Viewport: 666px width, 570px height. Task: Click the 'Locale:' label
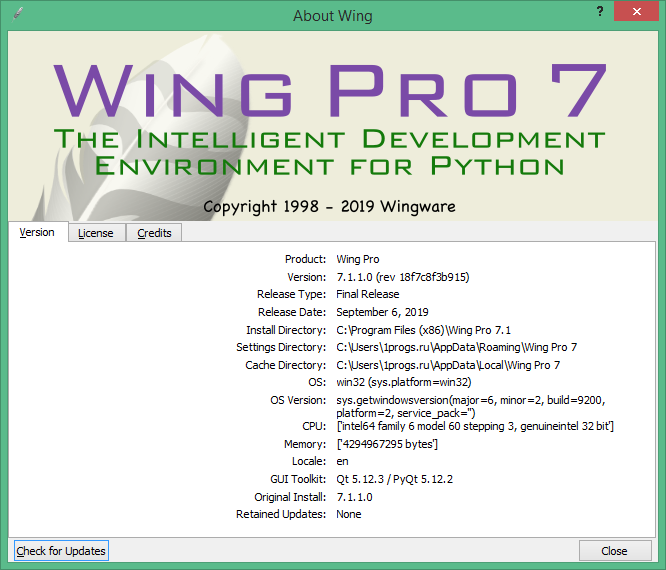309,461
